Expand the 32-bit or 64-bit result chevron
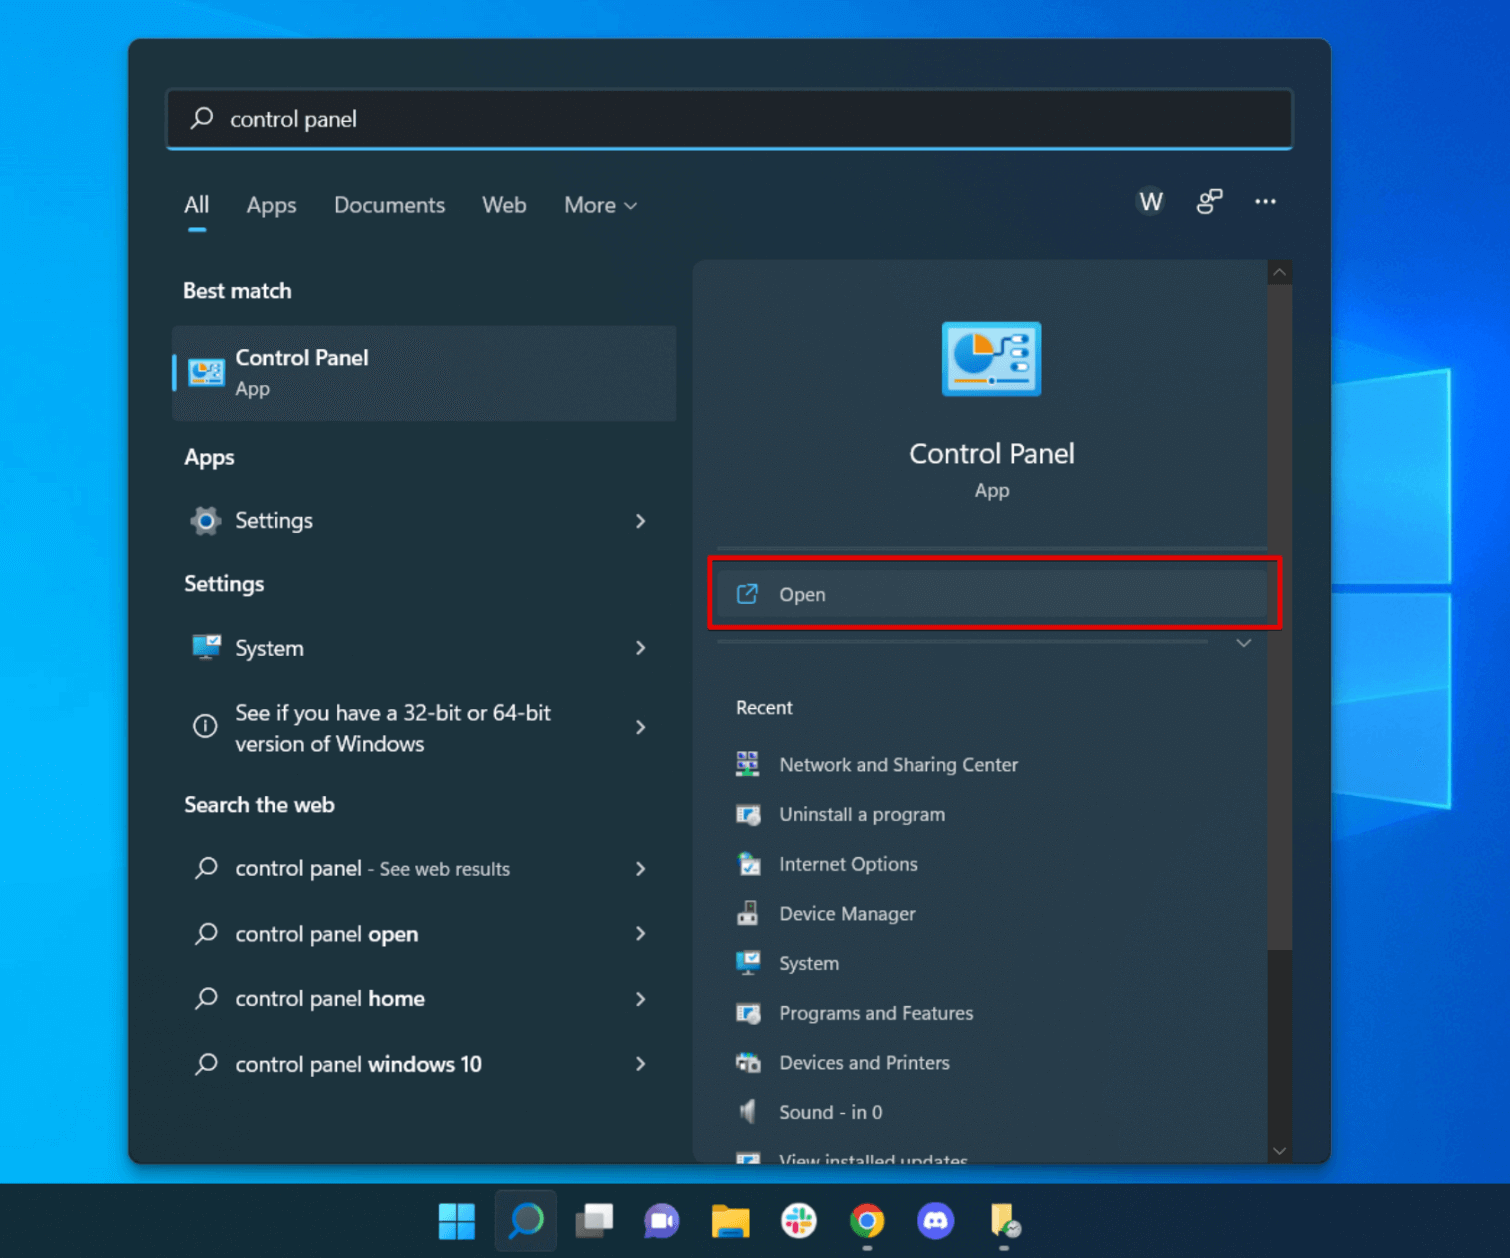The height and width of the screenshot is (1258, 1510). (x=640, y=727)
